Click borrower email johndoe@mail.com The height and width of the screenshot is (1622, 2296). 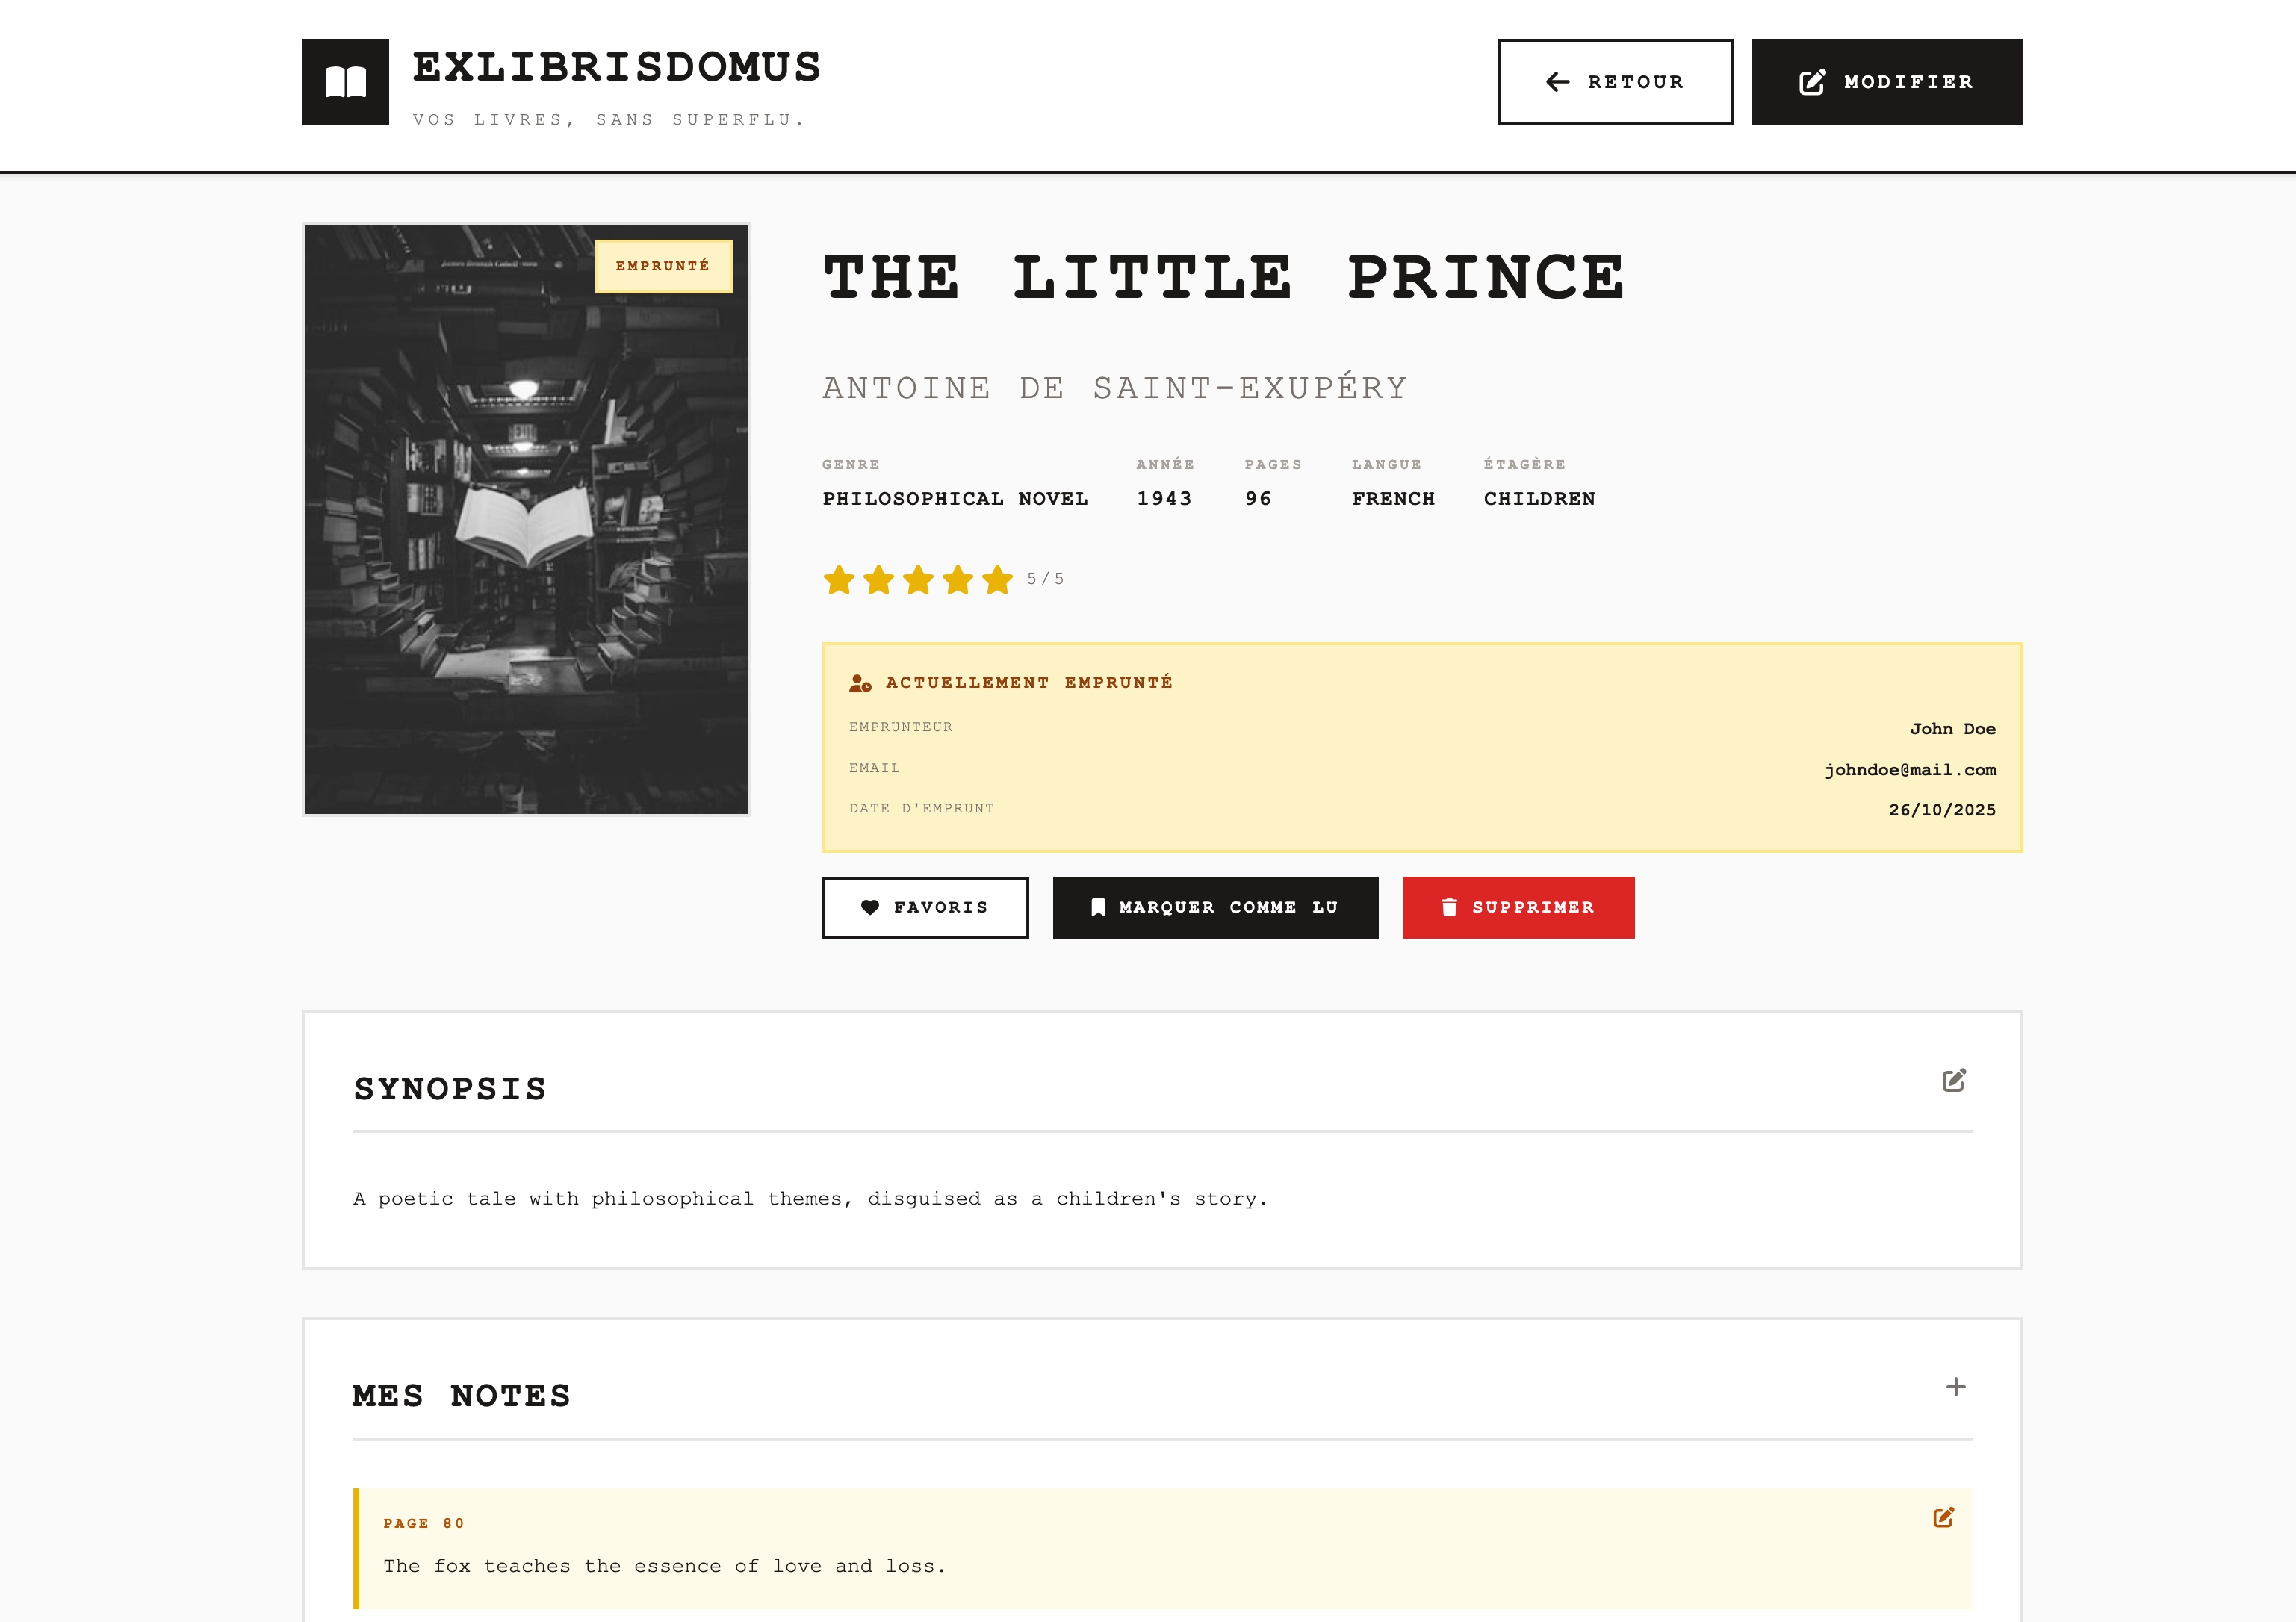coord(1909,770)
